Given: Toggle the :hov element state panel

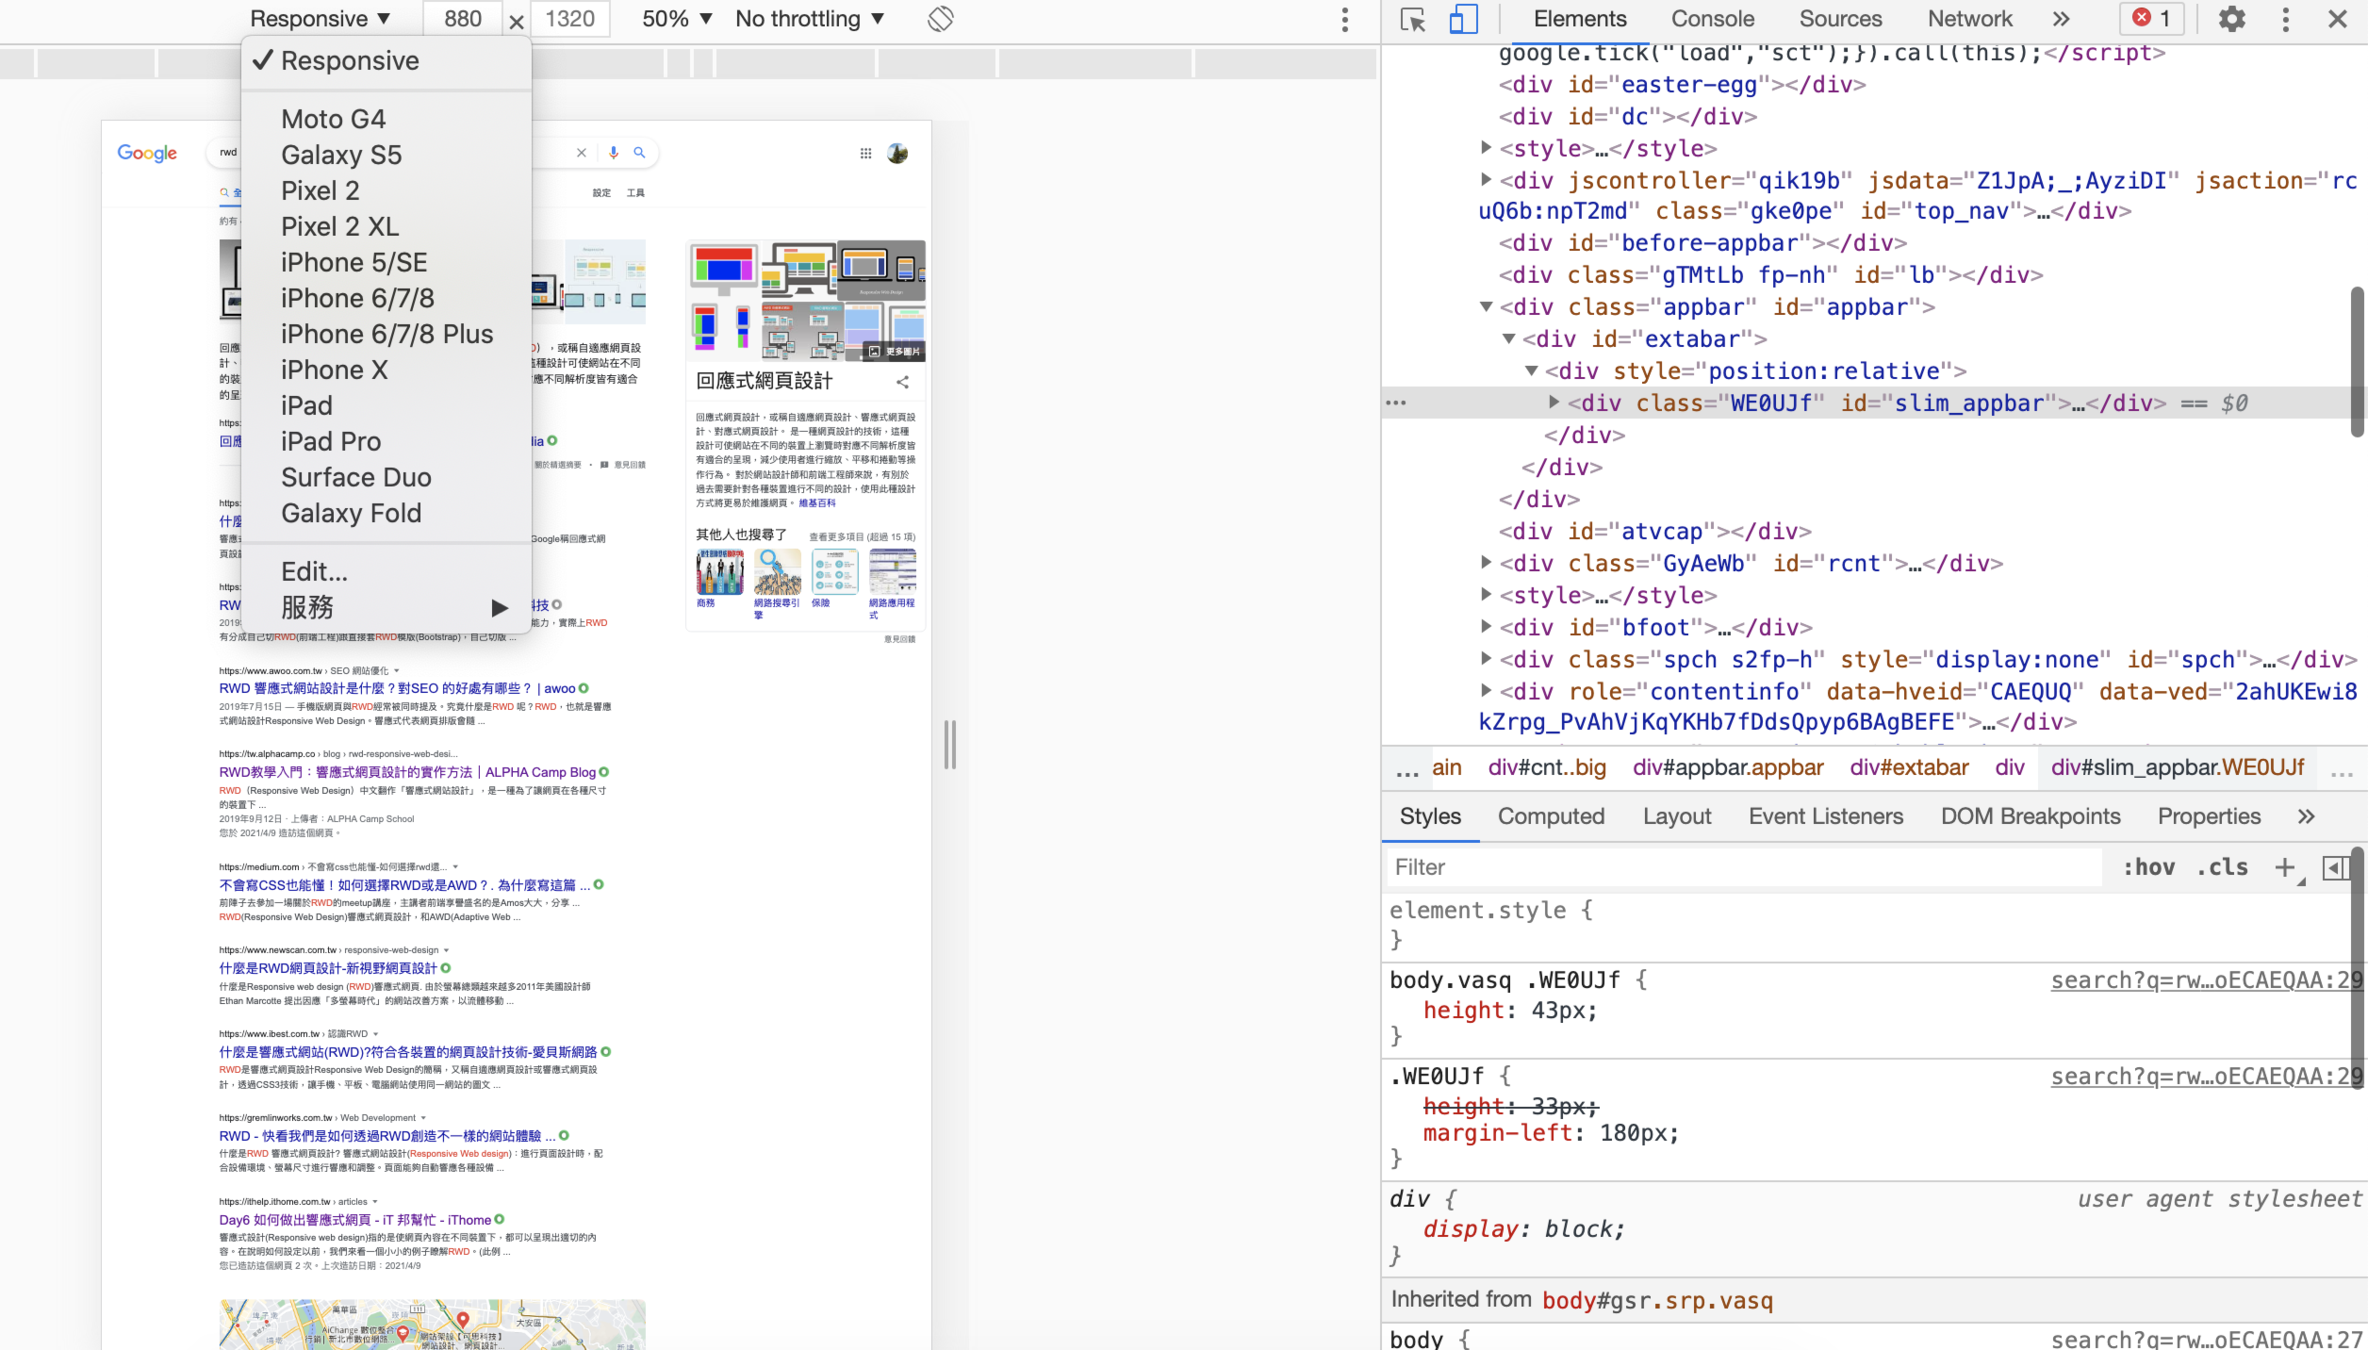Looking at the screenshot, I should coord(2148,867).
